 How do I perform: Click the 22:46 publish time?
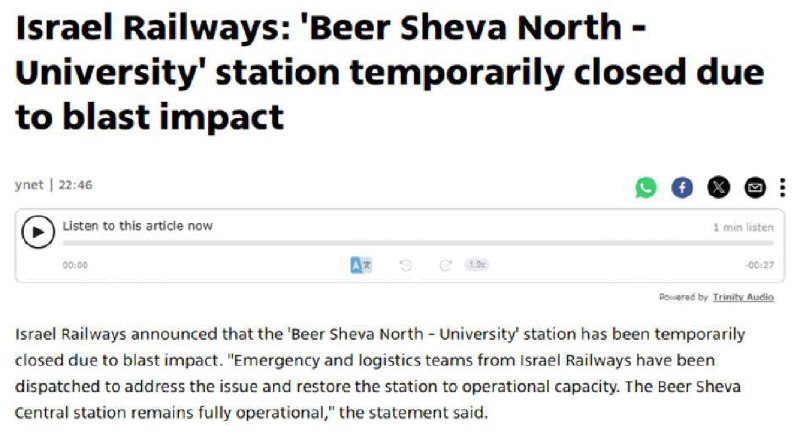tap(75, 185)
